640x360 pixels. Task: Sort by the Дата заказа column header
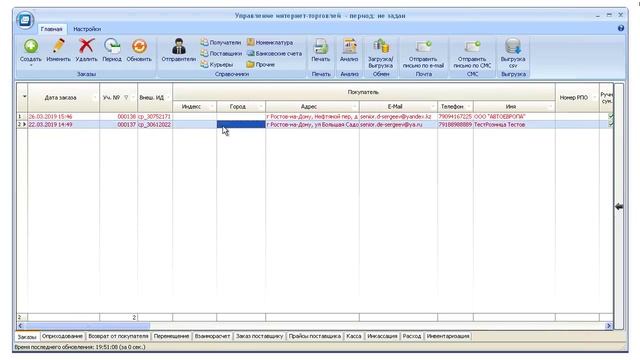point(63,98)
